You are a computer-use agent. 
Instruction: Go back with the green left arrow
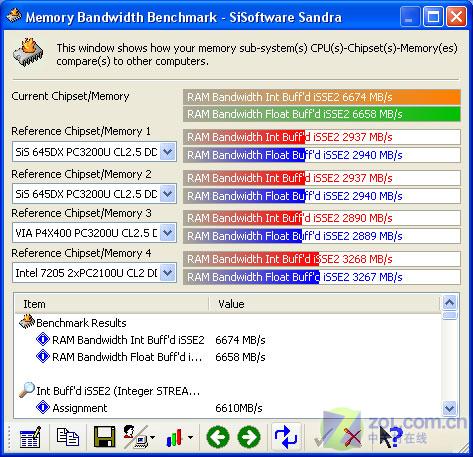click(x=218, y=437)
